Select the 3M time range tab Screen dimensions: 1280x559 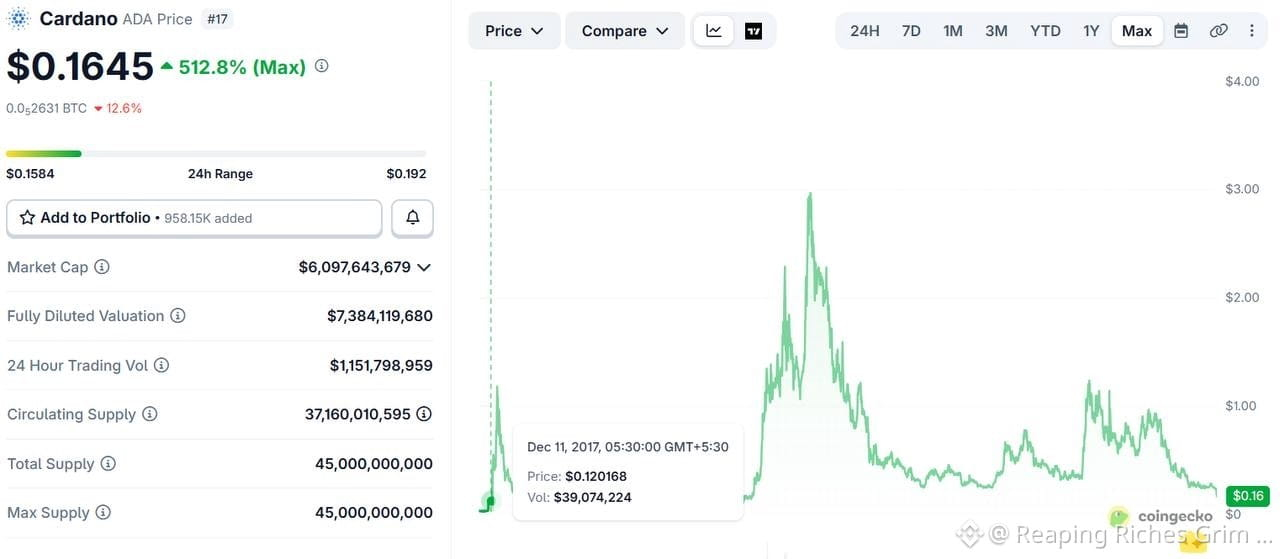(x=996, y=31)
